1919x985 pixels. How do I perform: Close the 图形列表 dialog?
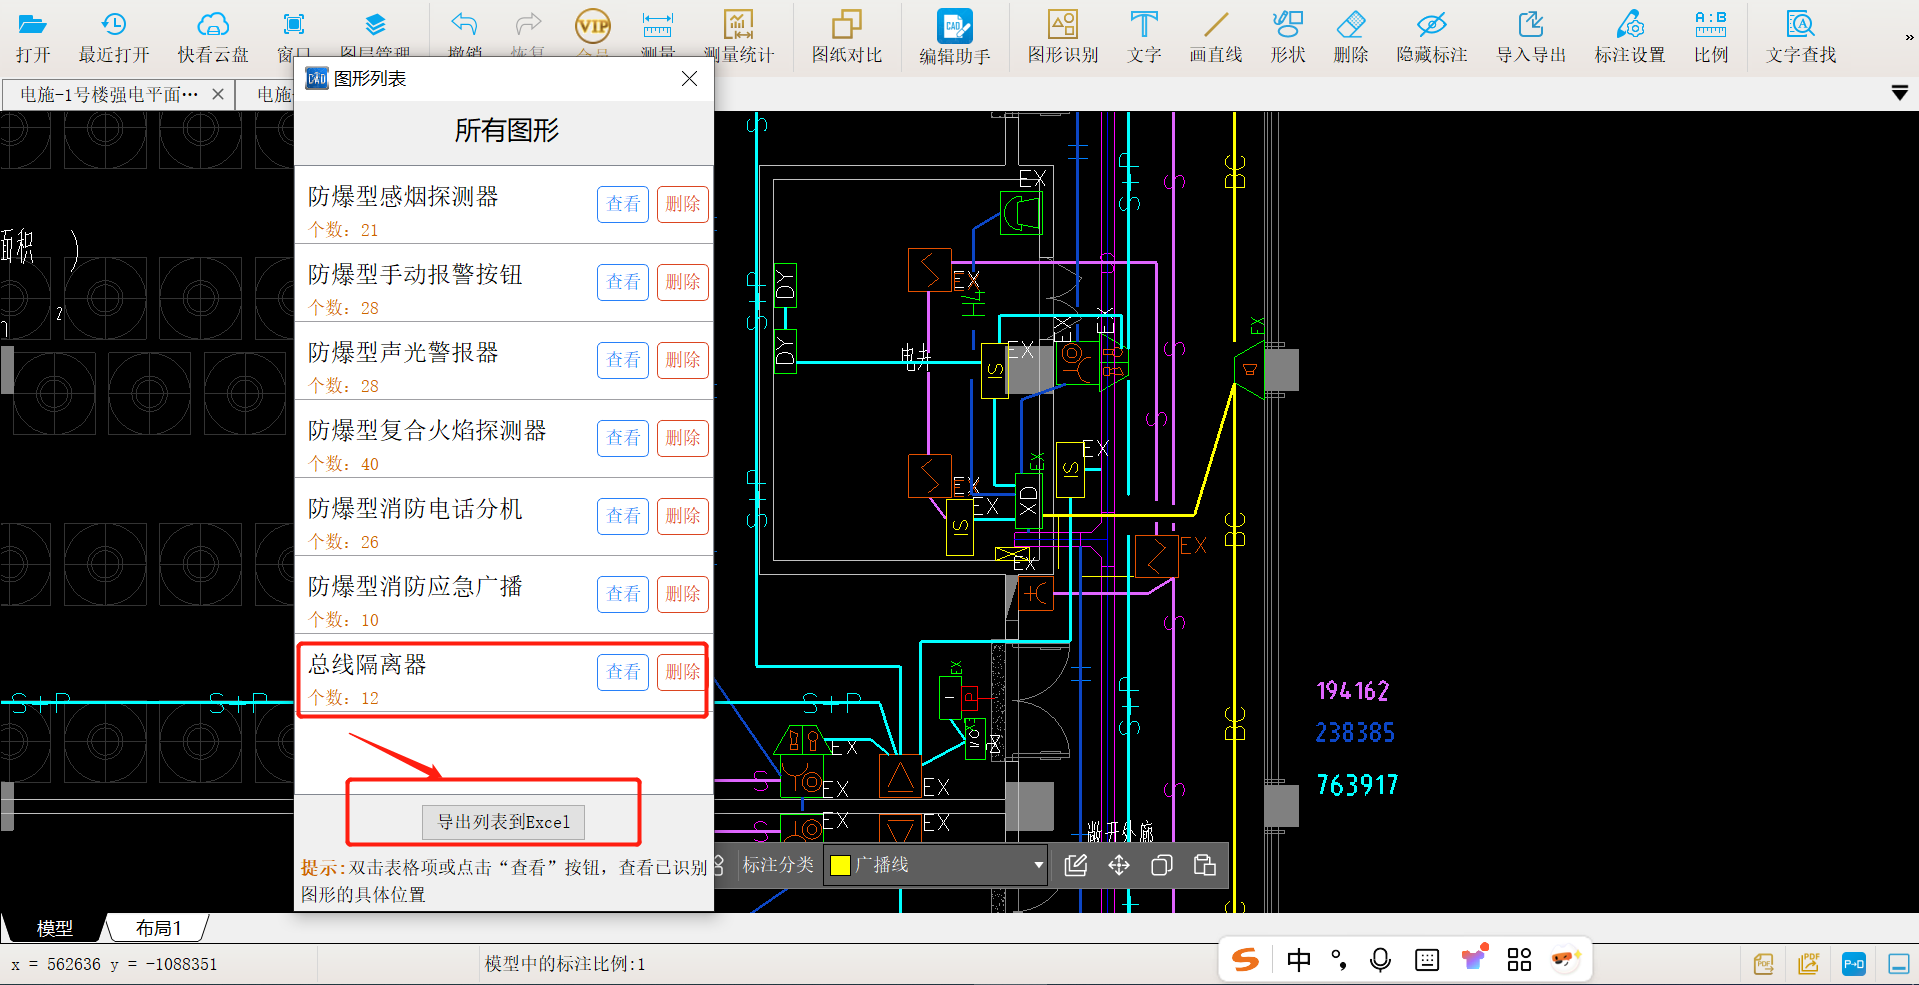689,78
